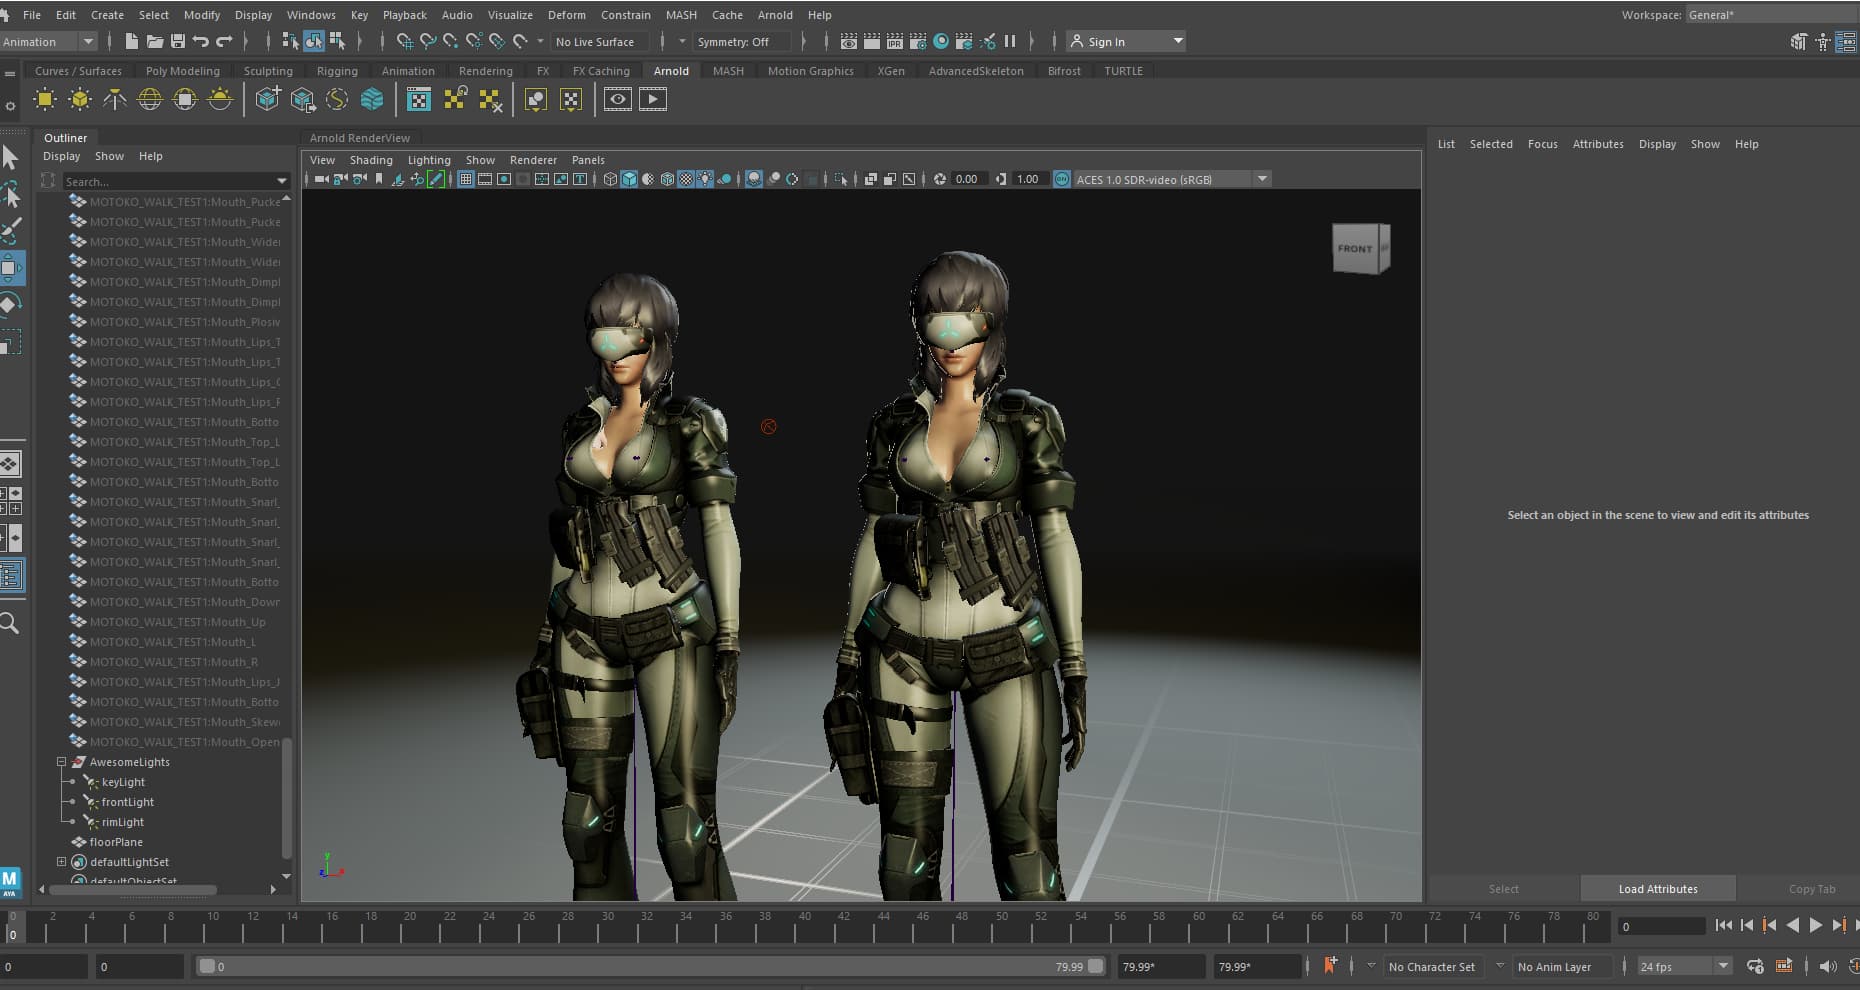The width and height of the screenshot is (1860, 990).
Task: Toggle film gate in viewport toolbar
Action: tap(485, 179)
